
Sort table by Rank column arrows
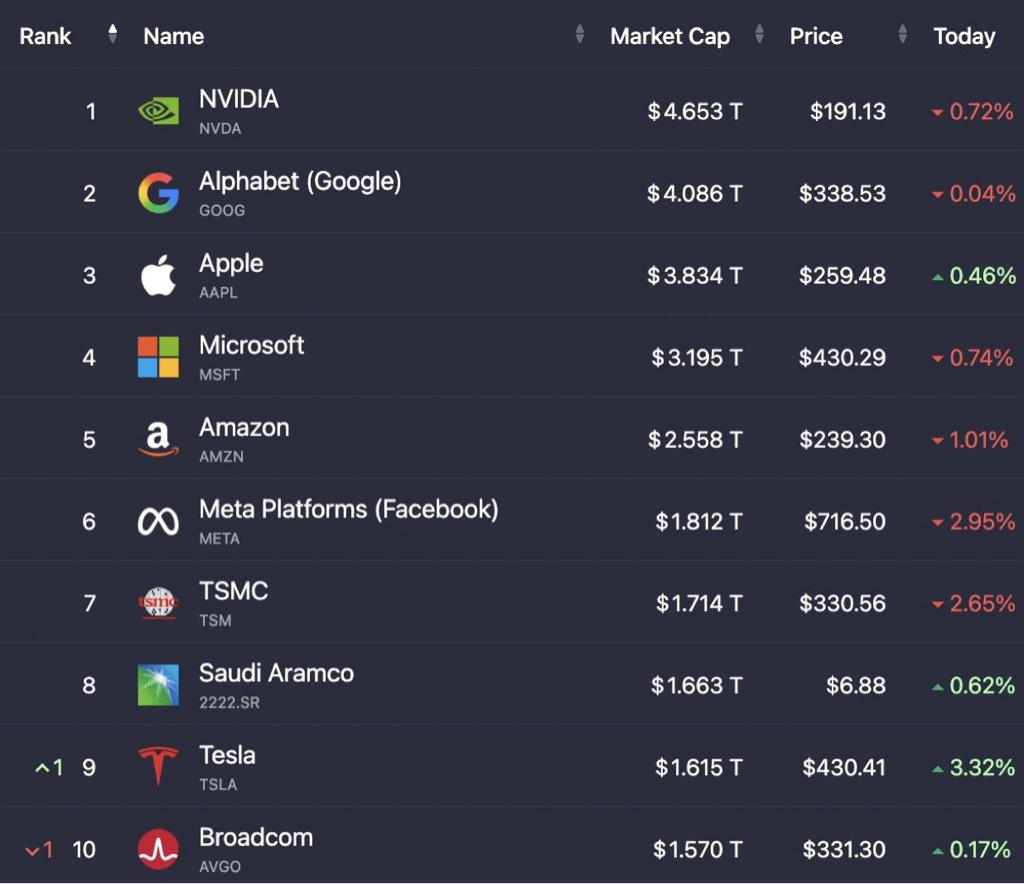click(113, 35)
